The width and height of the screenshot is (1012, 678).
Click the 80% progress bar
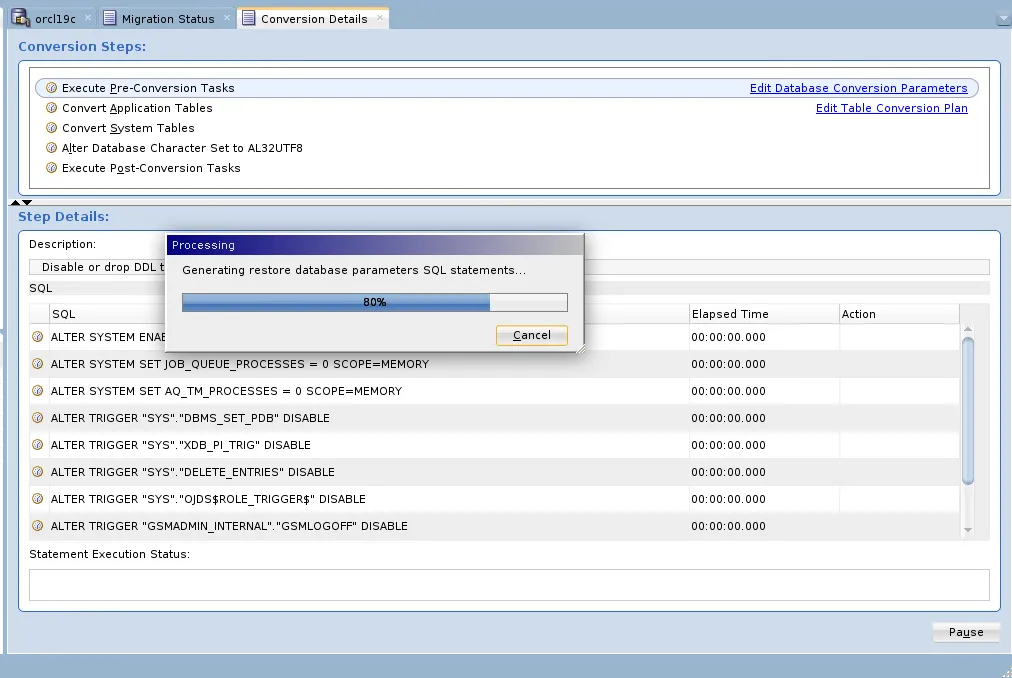pos(374,302)
